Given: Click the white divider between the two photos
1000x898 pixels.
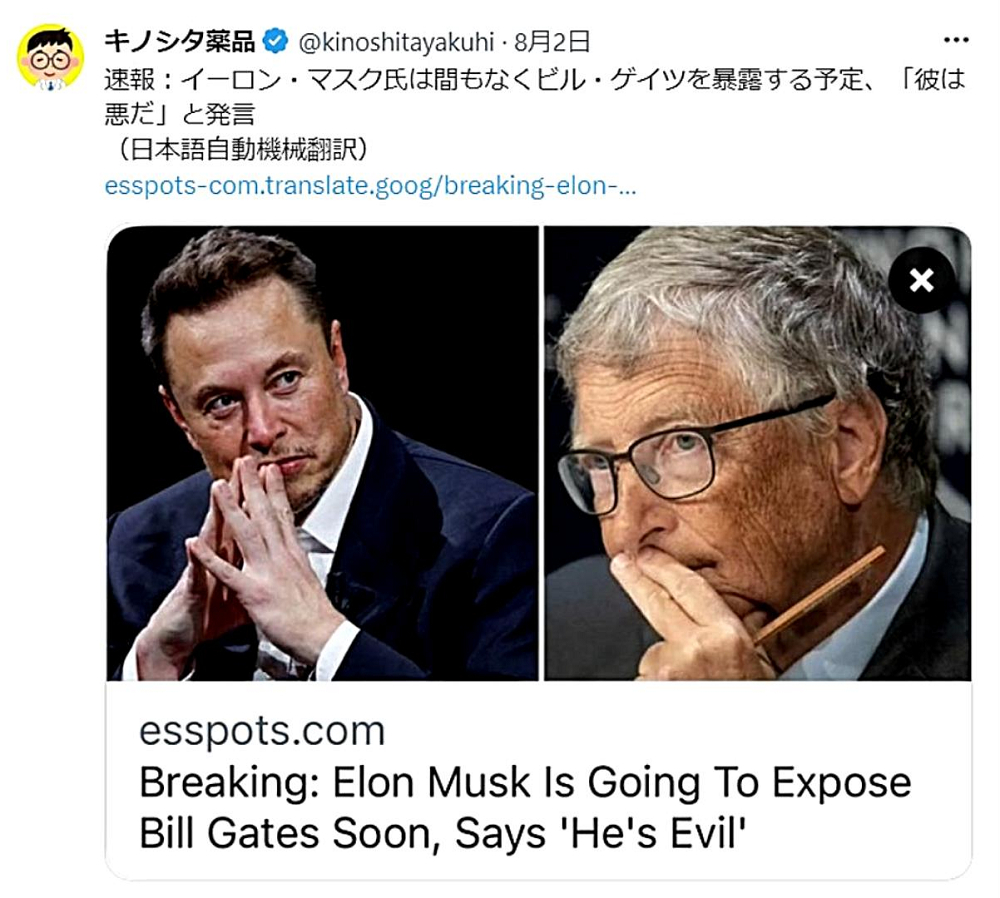Looking at the screenshot, I should pos(541,453).
